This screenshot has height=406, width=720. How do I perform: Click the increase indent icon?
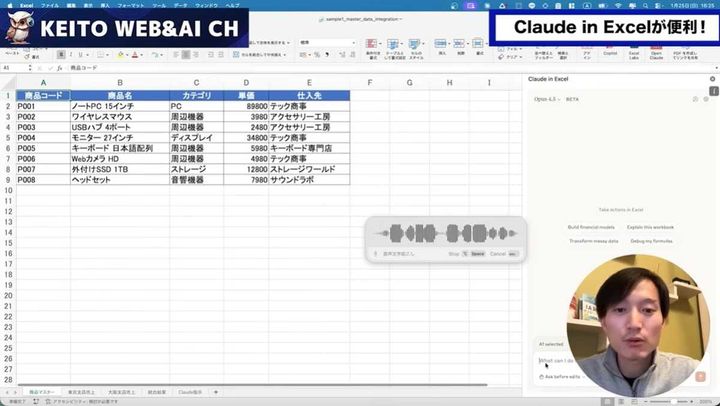coord(221,55)
